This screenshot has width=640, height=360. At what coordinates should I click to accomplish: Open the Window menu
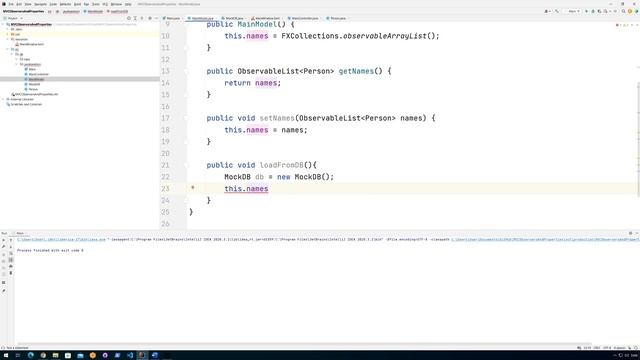click(x=116, y=4)
